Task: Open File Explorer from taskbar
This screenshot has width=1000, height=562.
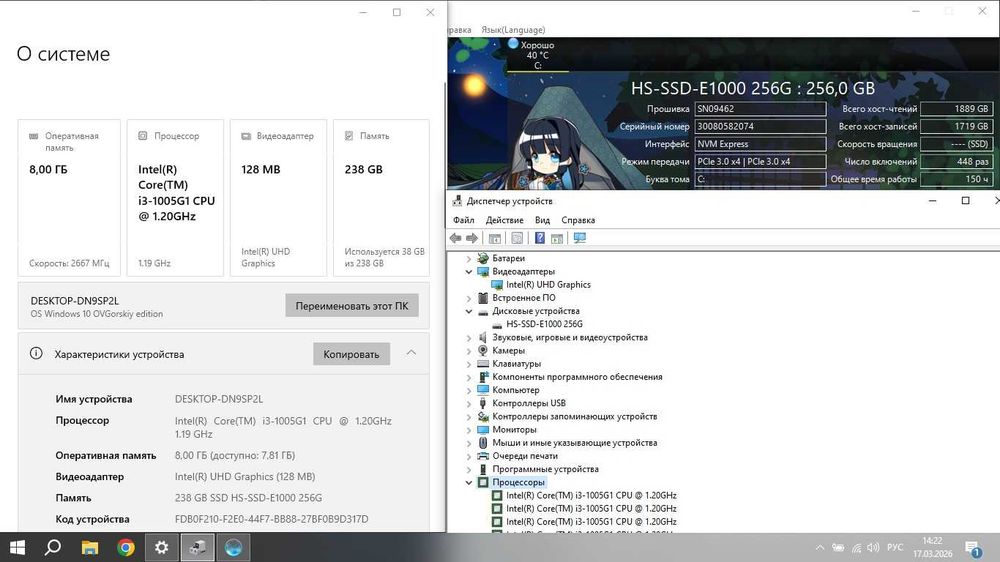Action: [89, 547]
